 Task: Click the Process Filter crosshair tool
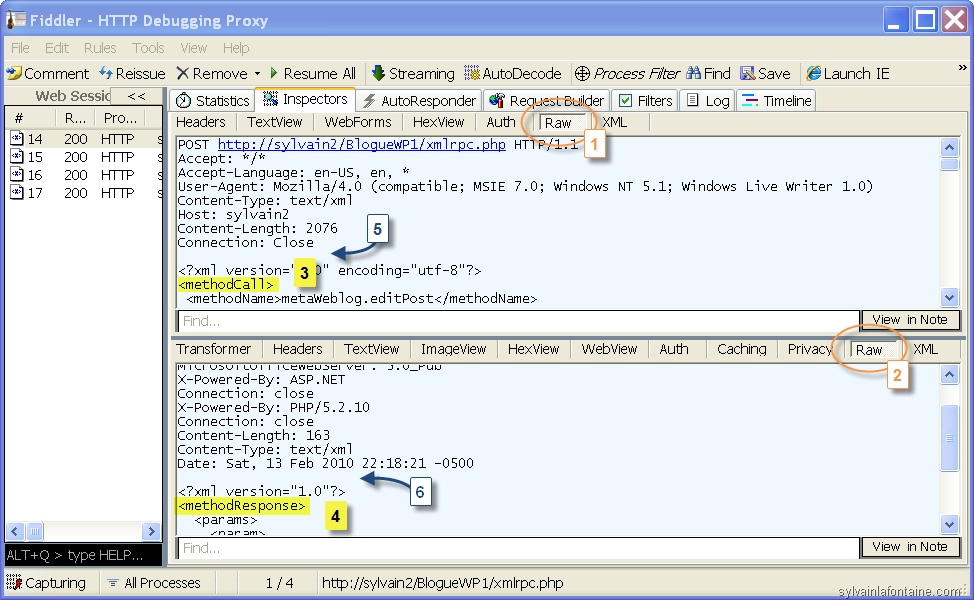point(627,74)
